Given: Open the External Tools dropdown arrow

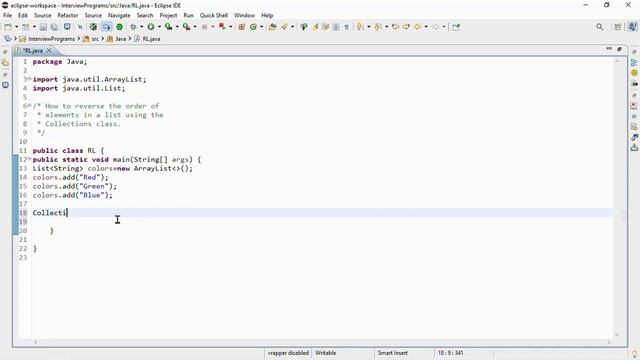Looking at the screenshot, I should (x=195, y=27).
